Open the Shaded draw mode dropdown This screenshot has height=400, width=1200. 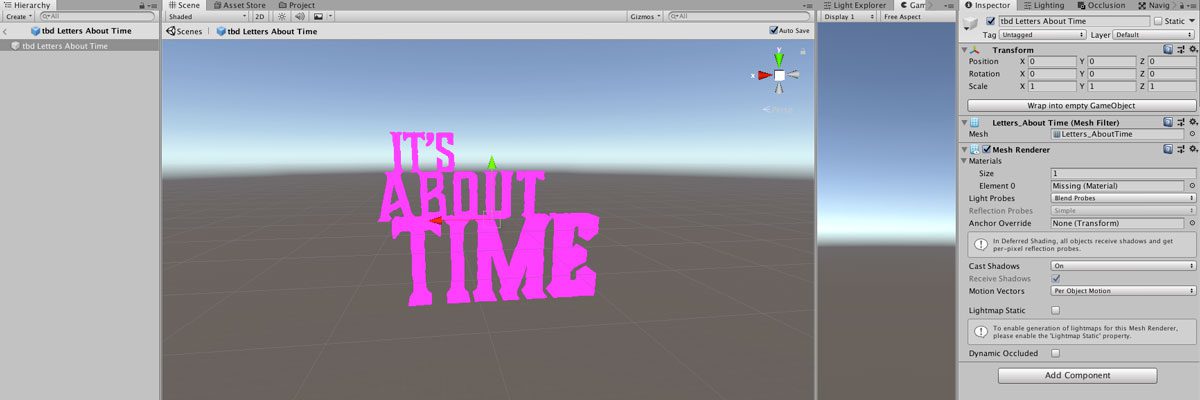pyautogui.click(x=206, y=17)
